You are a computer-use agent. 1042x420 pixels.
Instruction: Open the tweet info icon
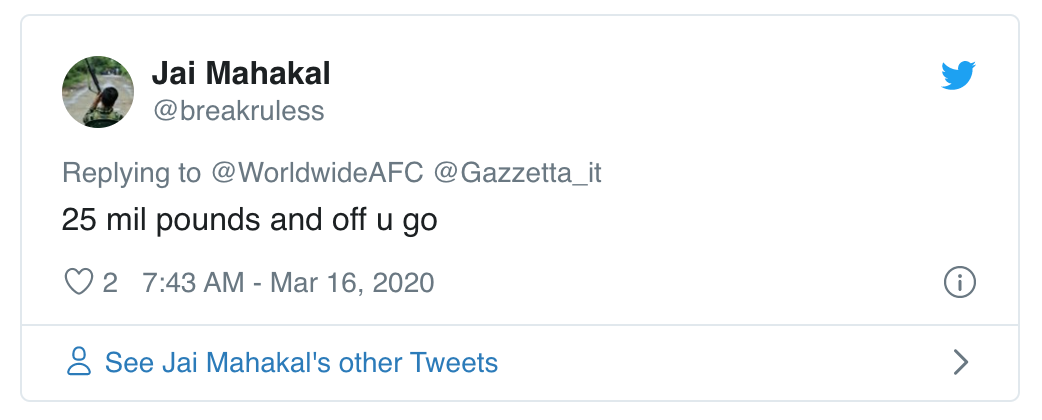(x=959, y=283)
